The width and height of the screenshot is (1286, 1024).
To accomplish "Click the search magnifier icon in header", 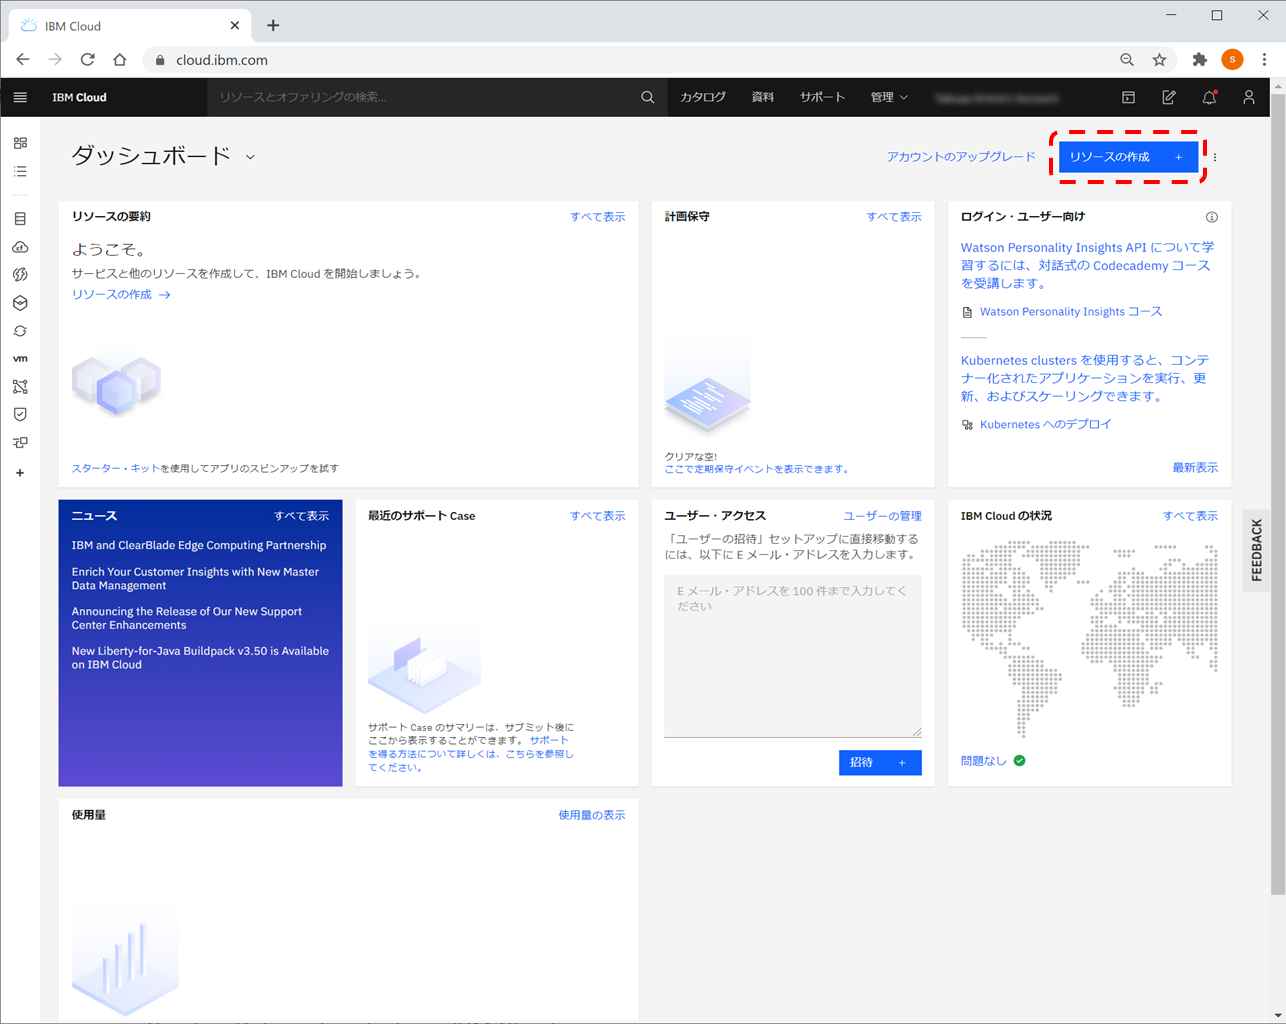I will (x=648, y=97).
